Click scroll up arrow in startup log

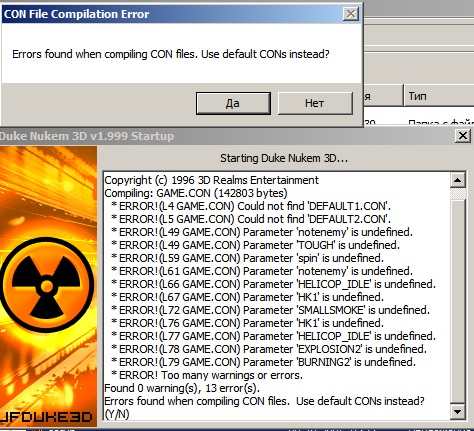point(457,180)
